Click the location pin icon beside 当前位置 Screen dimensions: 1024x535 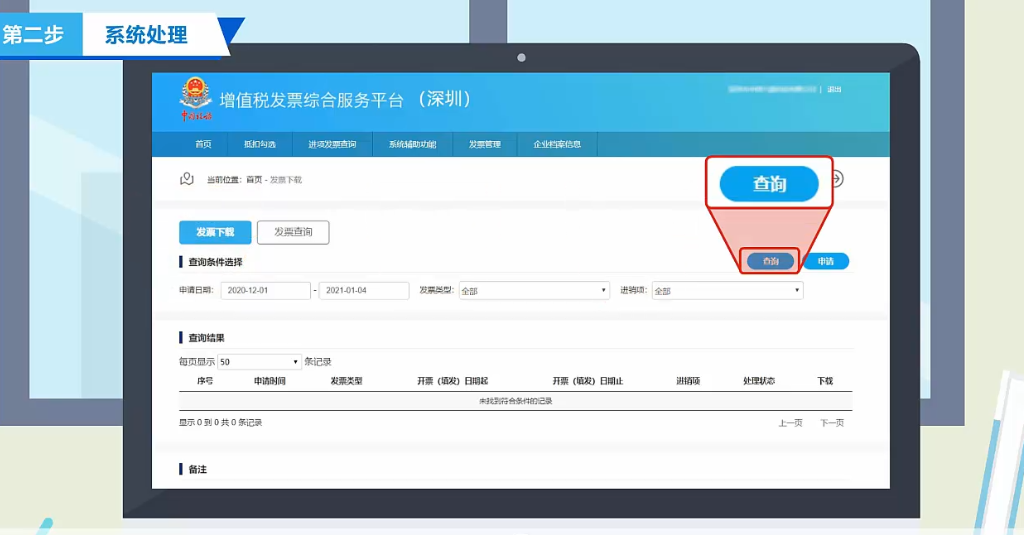[187, 178]
